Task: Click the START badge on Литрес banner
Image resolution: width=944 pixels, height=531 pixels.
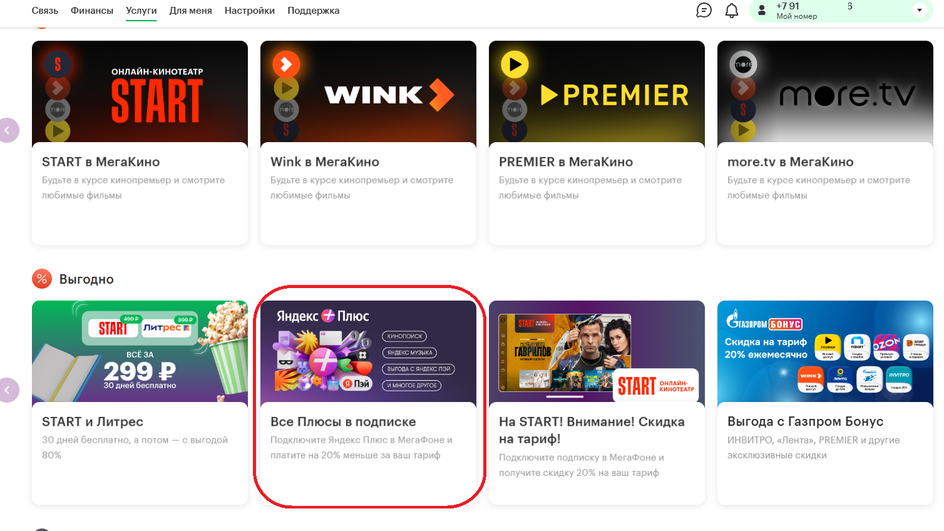Action: click(113, 328)
